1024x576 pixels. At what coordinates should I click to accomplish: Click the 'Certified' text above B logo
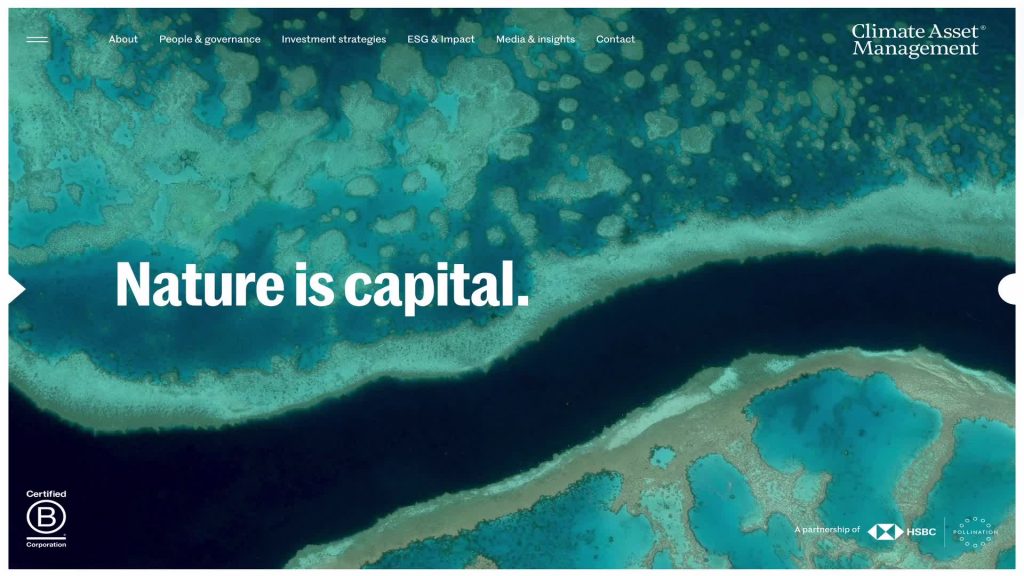pos(46,494)
